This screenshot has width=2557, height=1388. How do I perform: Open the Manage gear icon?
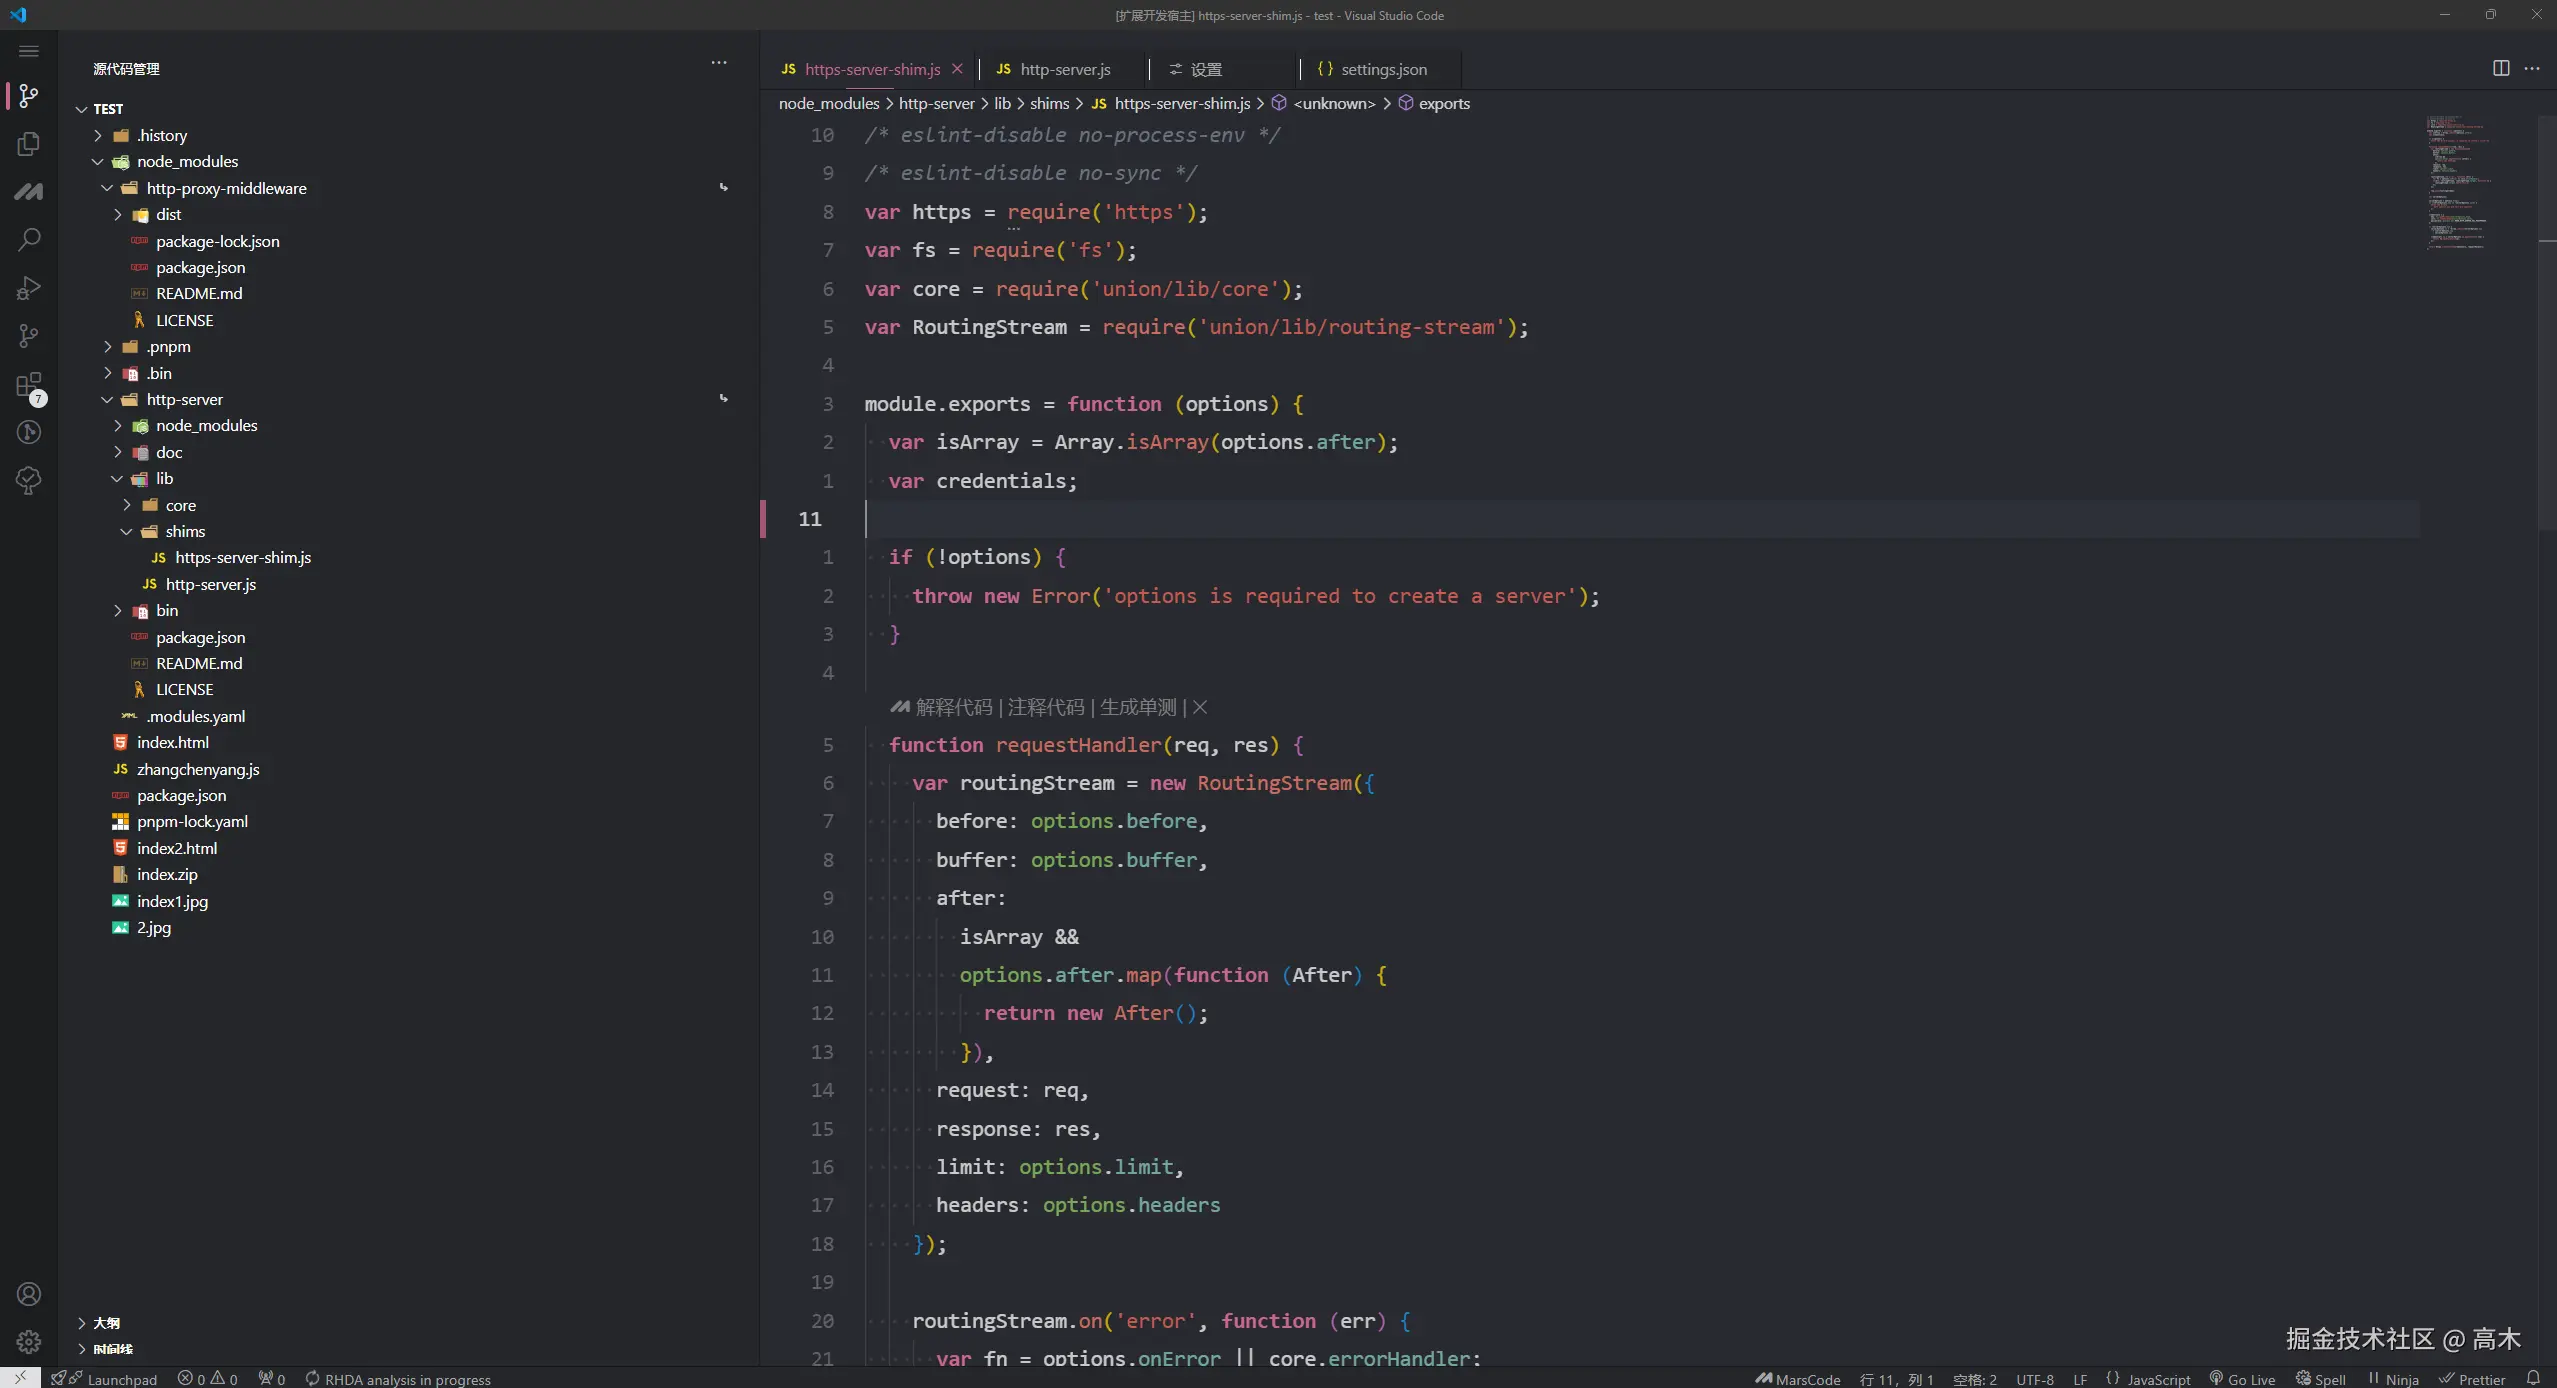point(29,1341)
